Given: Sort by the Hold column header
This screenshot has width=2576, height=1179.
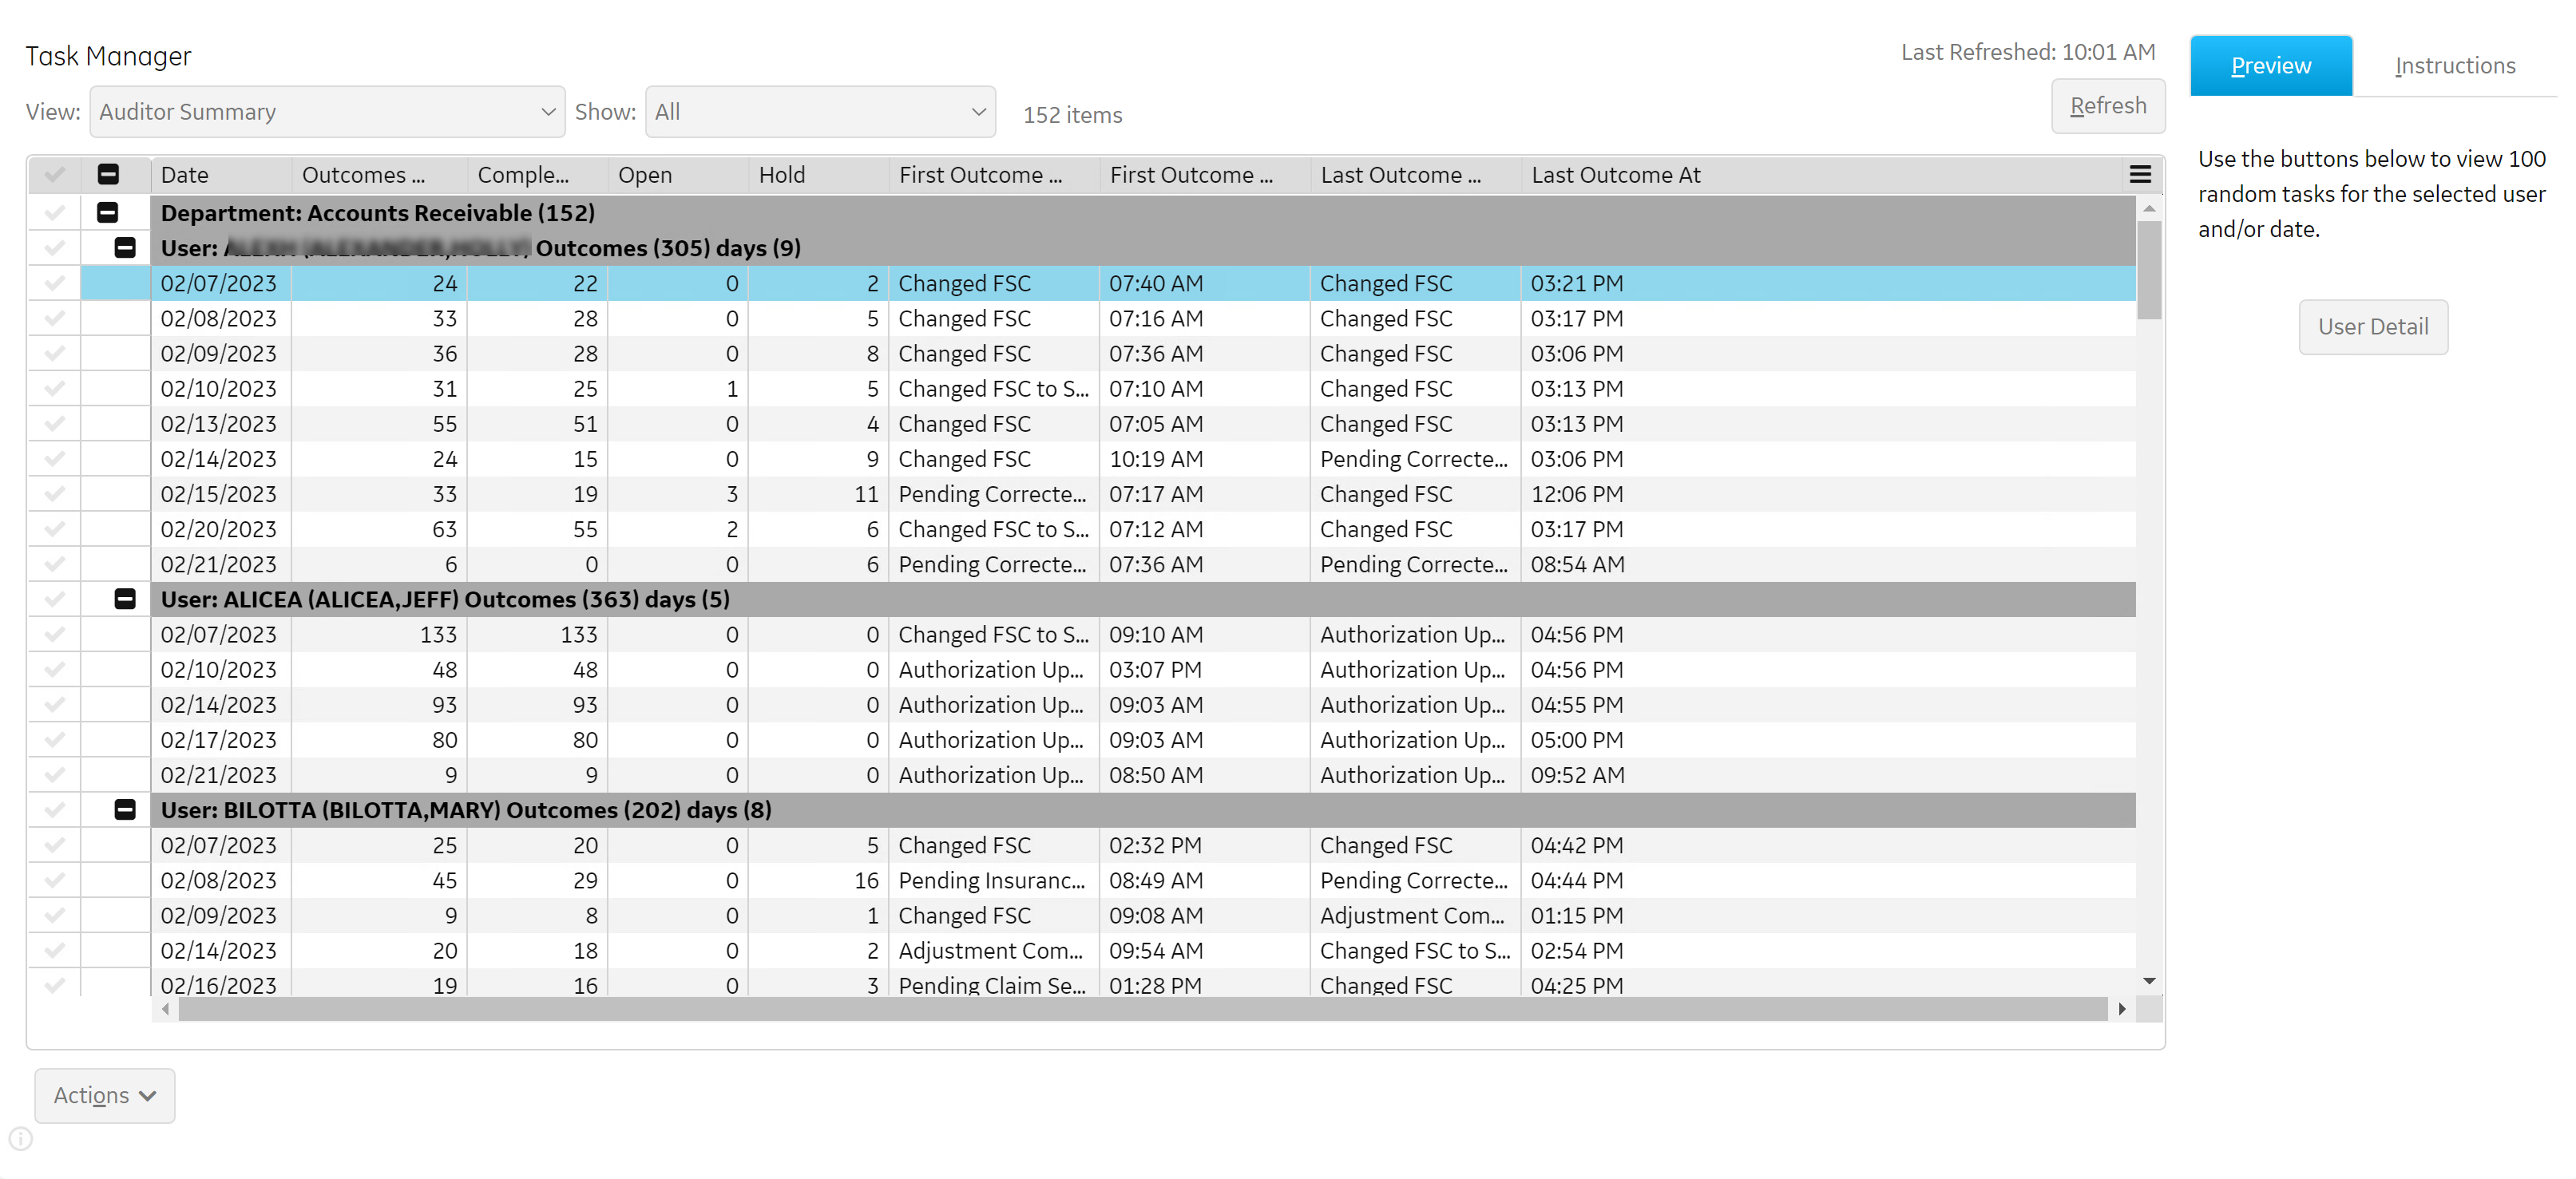Looking at the screenshot, I should coord(818,175).
